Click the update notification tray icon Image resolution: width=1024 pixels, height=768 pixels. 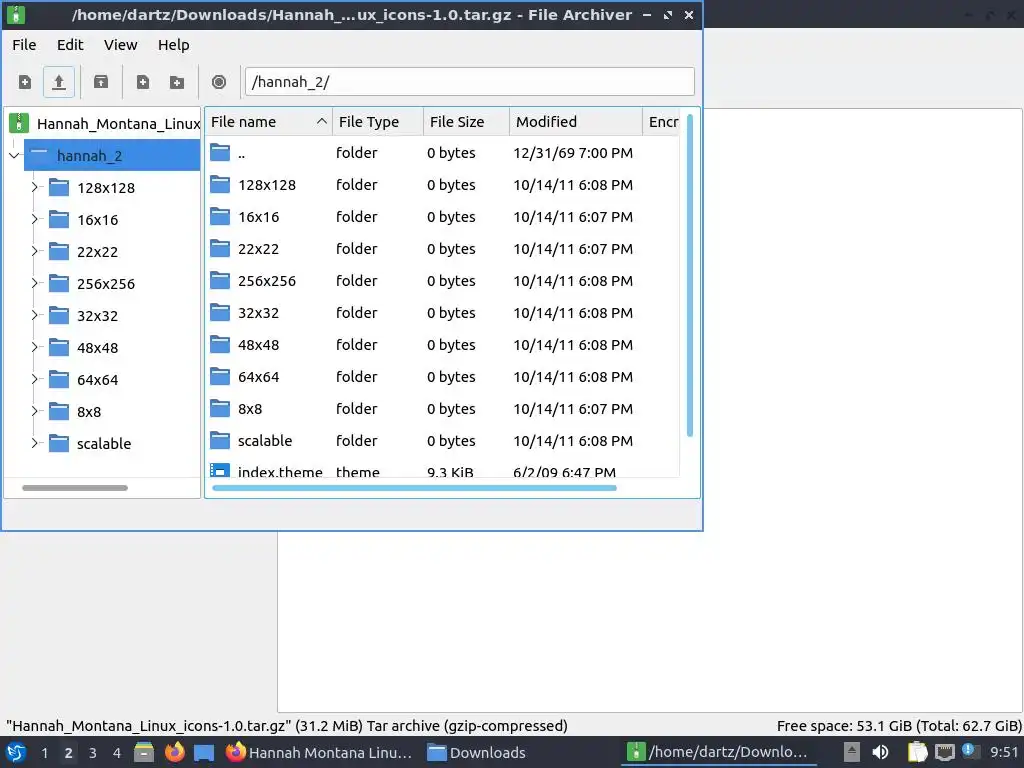(x=969, y=751)
